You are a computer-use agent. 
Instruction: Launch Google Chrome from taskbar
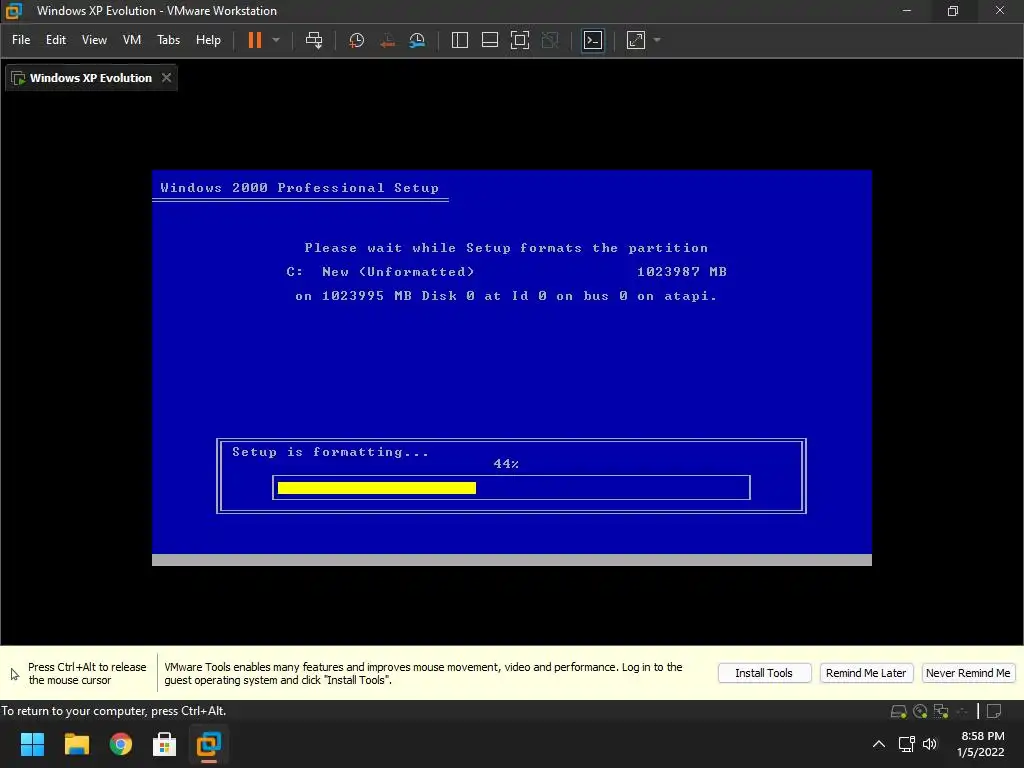pyautogui.click(x=121, y=744)
